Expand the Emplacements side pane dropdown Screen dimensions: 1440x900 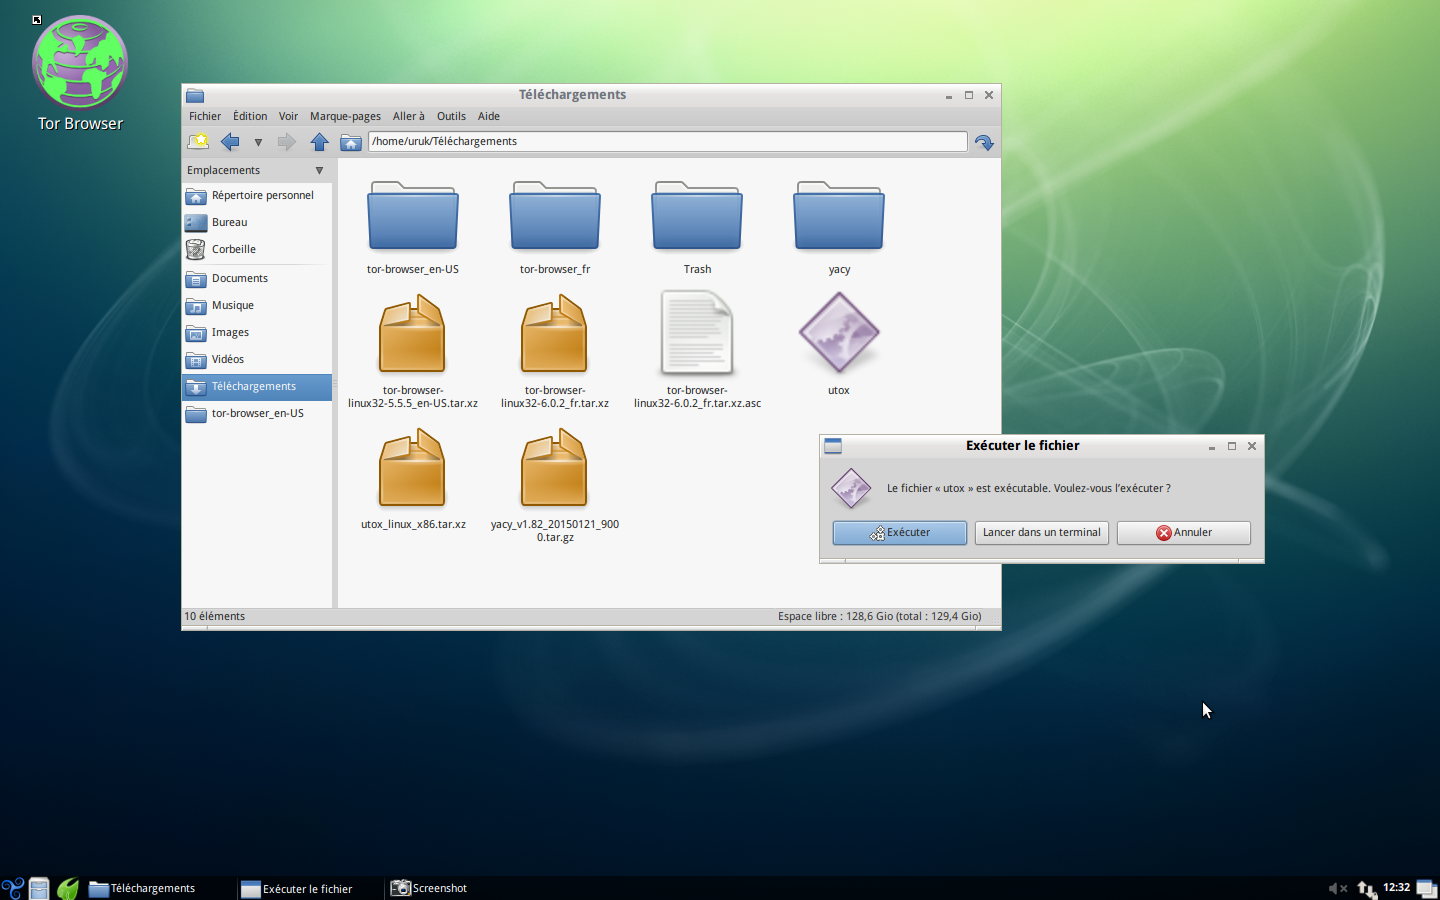click(x=319, y=170)
